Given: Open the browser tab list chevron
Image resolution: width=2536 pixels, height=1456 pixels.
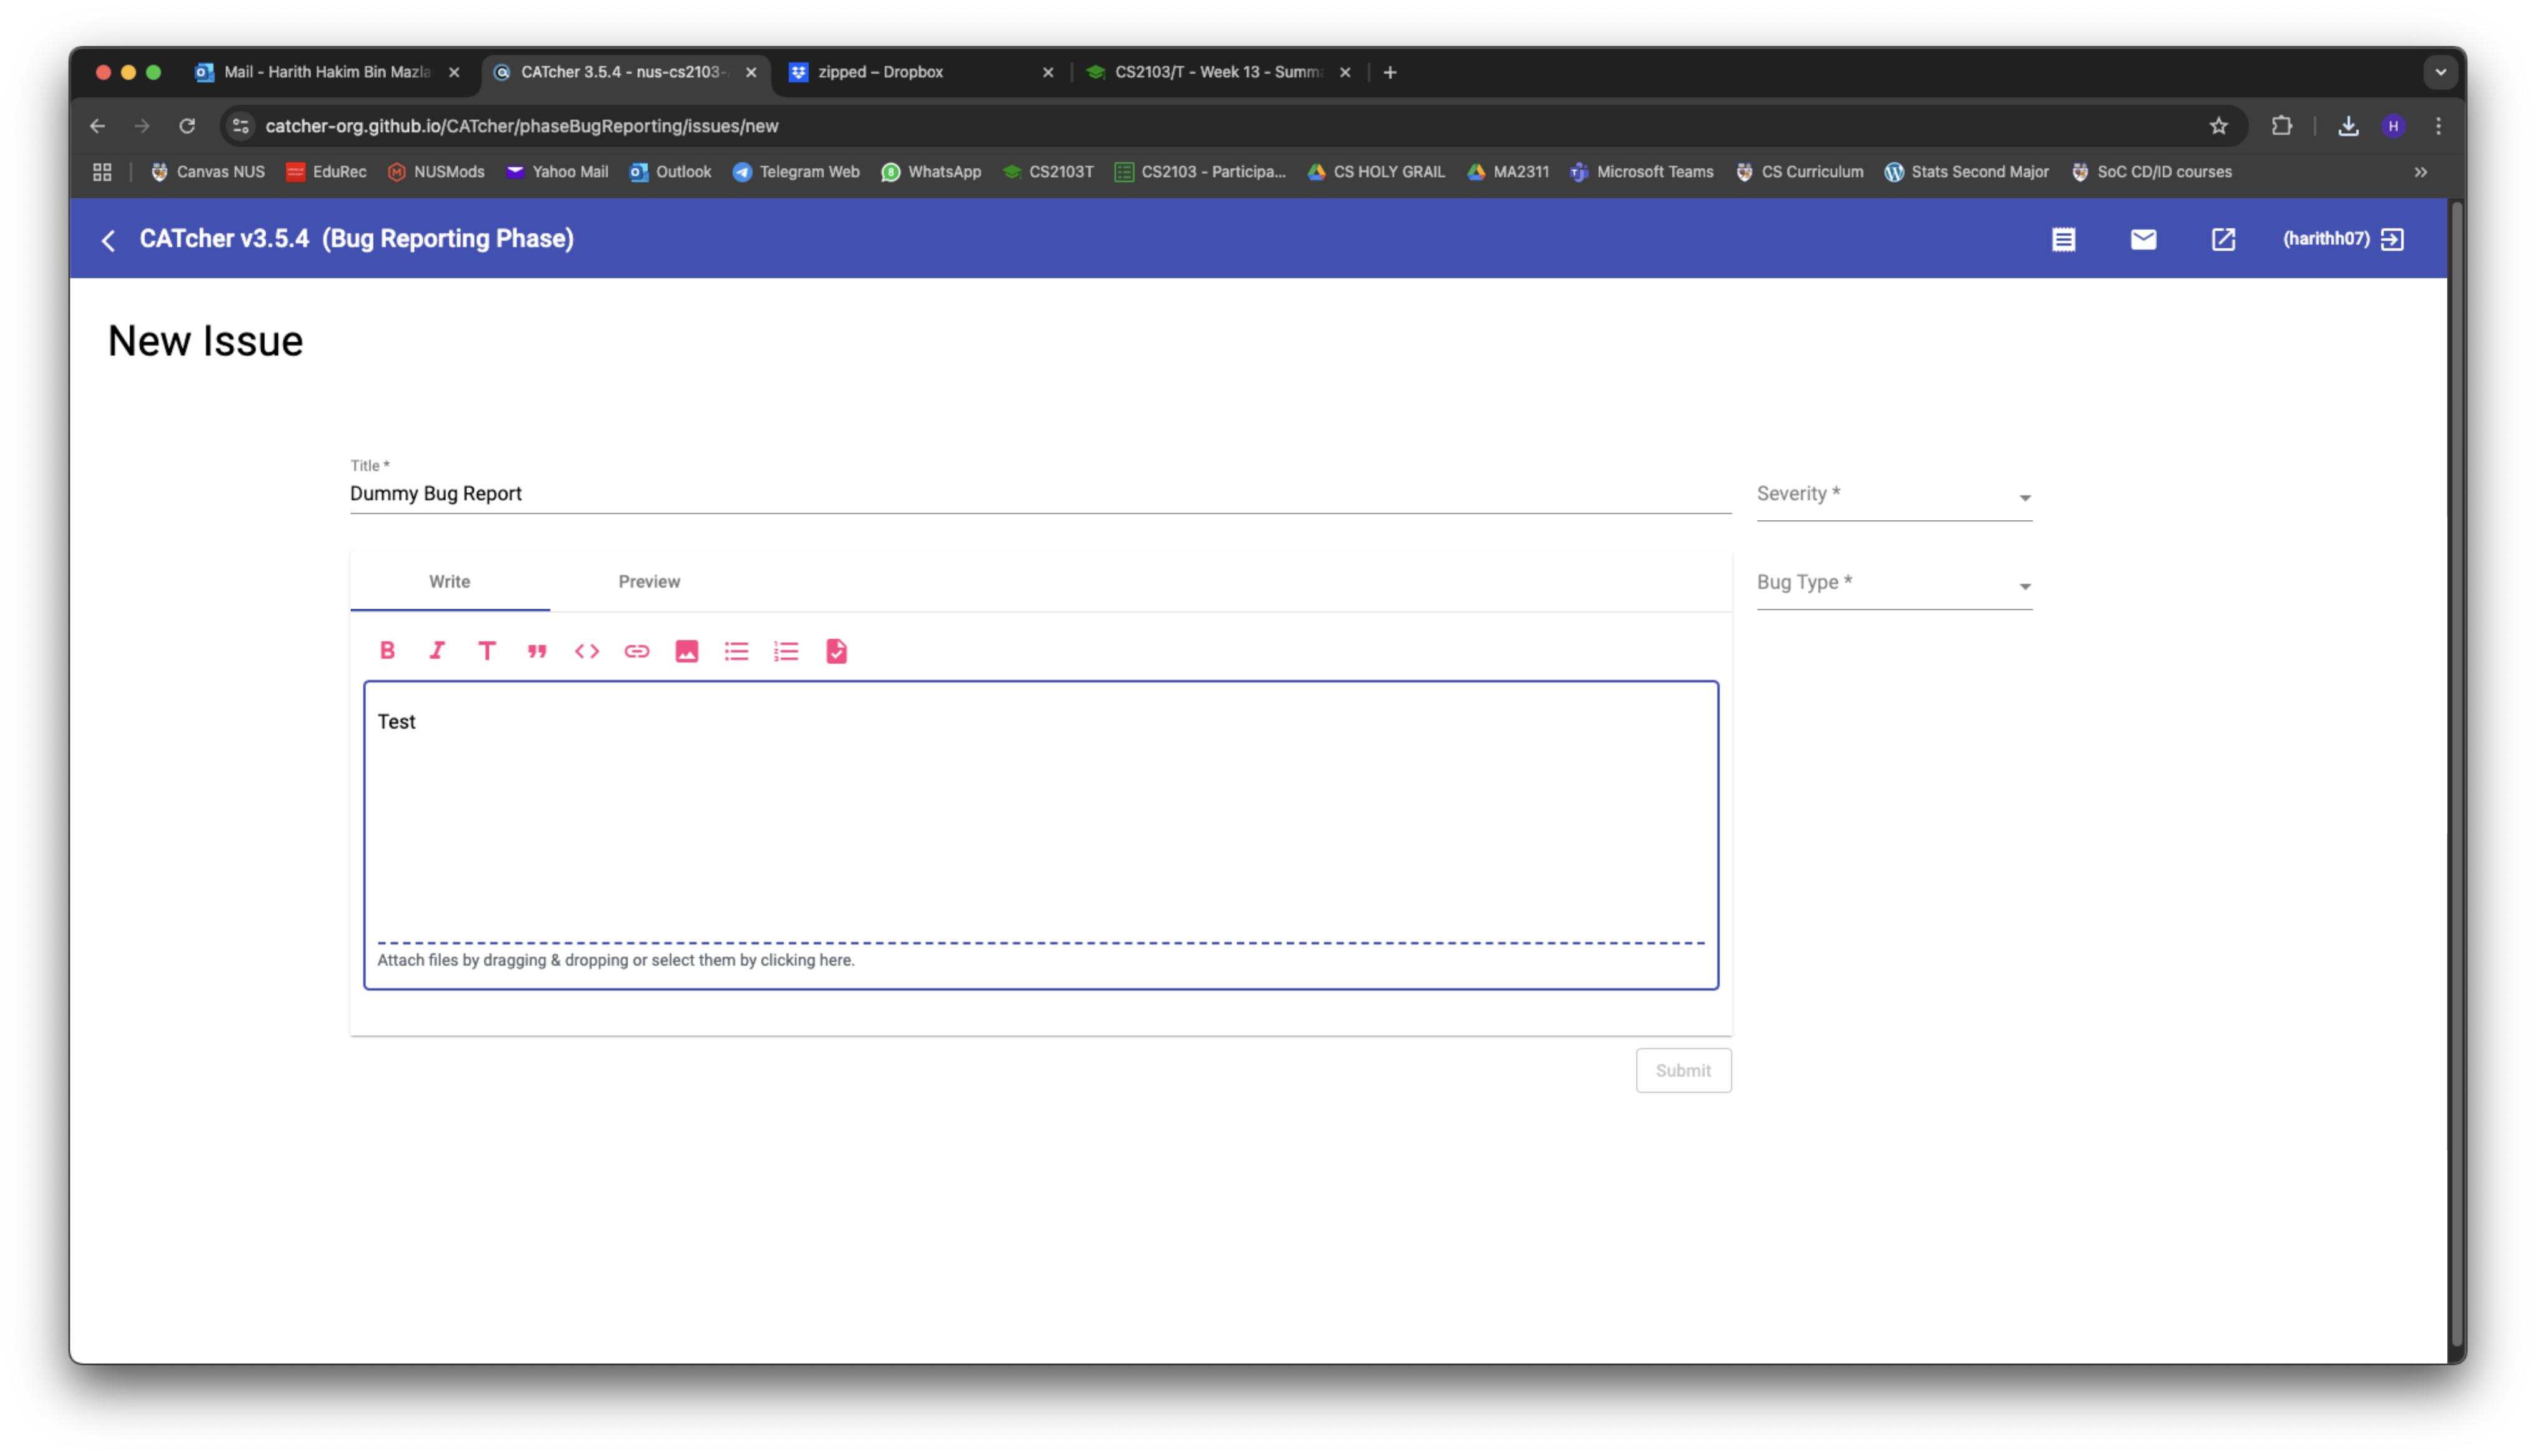Looking at the screenshot, I should (x=2440, y=72).
